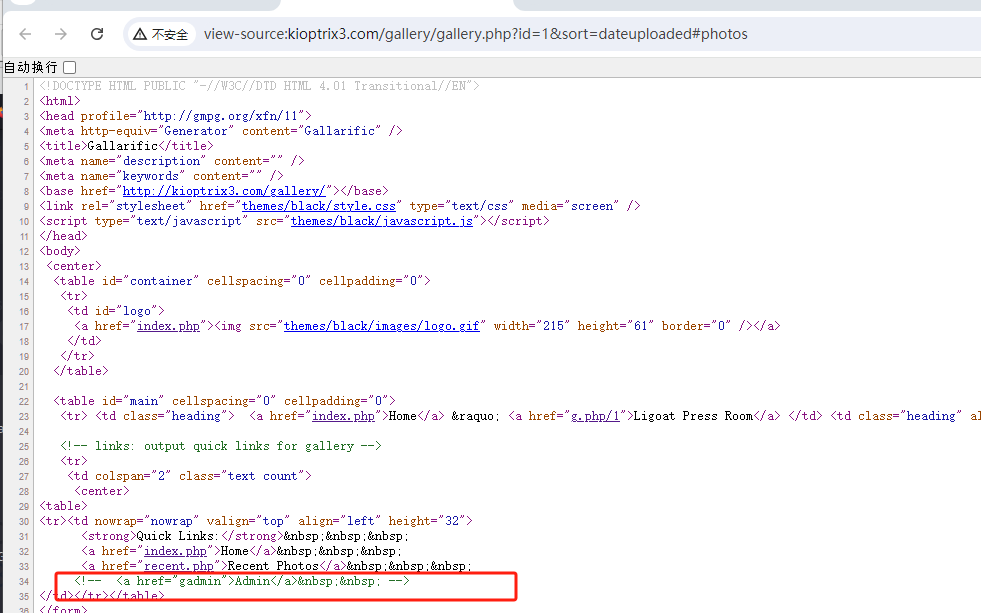The image size is (981, 613).
Task: Click the DOCTYPE declaration text on line 1
Action: coord(259,86)
